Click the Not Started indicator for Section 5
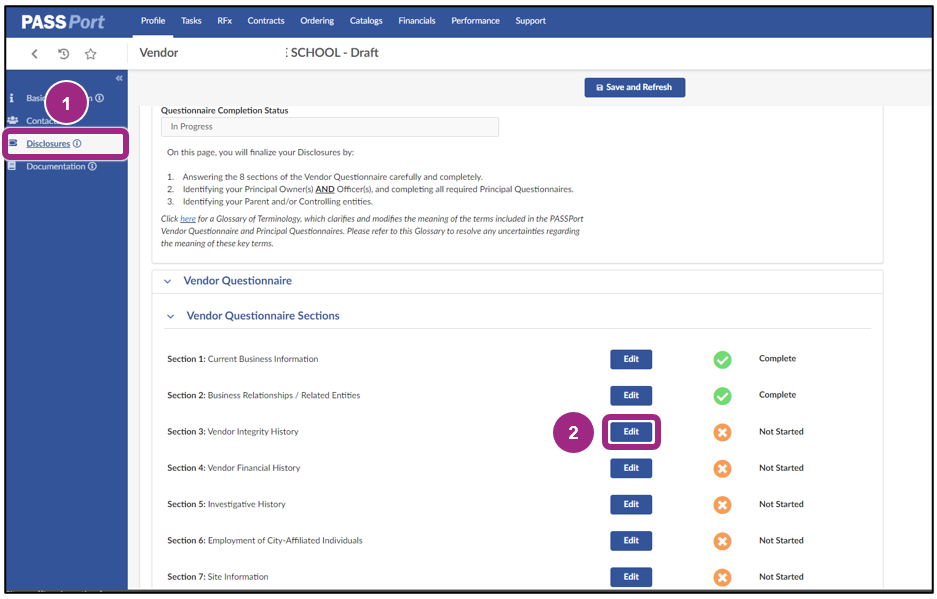 tap(722, 504)
